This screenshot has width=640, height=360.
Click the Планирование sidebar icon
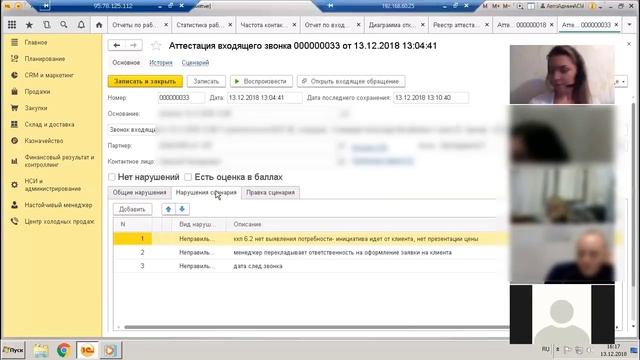coord(14,59)
